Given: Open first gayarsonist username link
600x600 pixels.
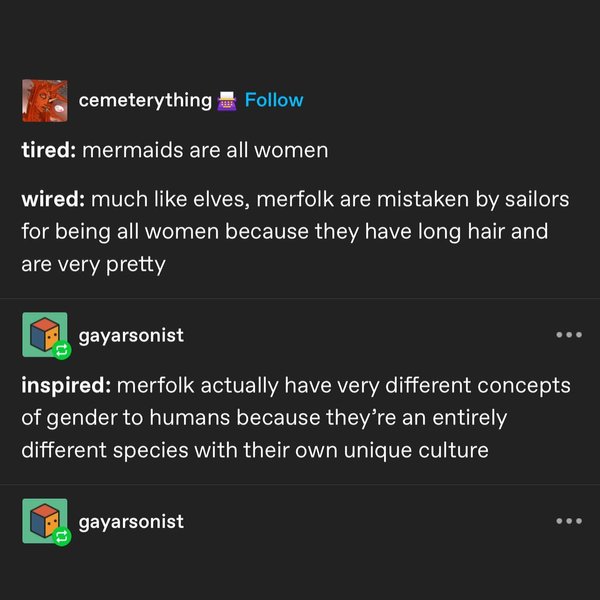Looking at the screenshot, I should (131, 335).
